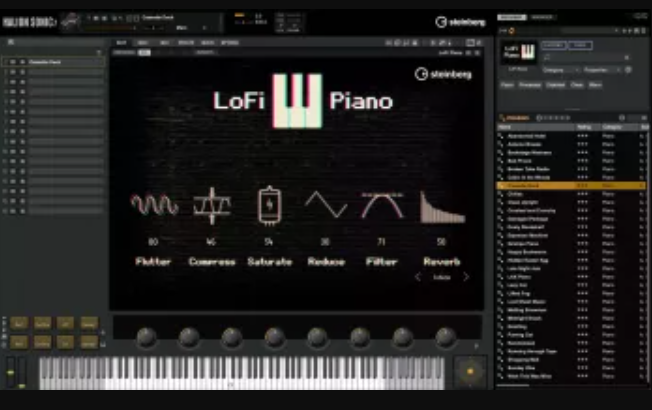
Task: Click the Reduce value 36
Action: 325,242
